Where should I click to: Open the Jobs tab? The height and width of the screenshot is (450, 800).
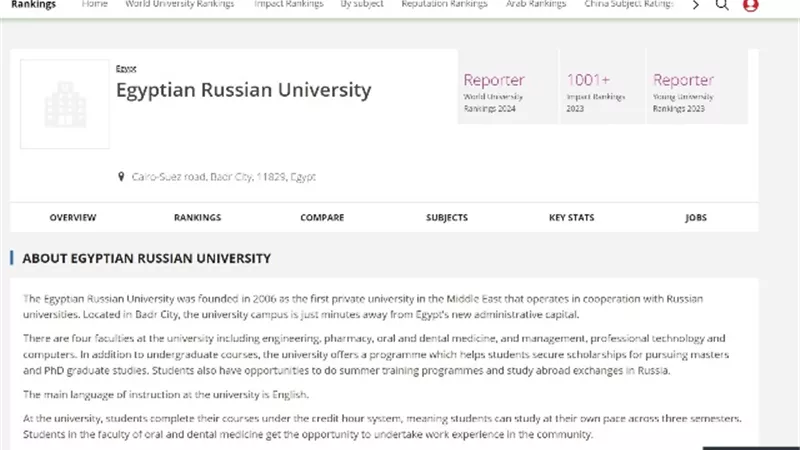click(696, 217)
